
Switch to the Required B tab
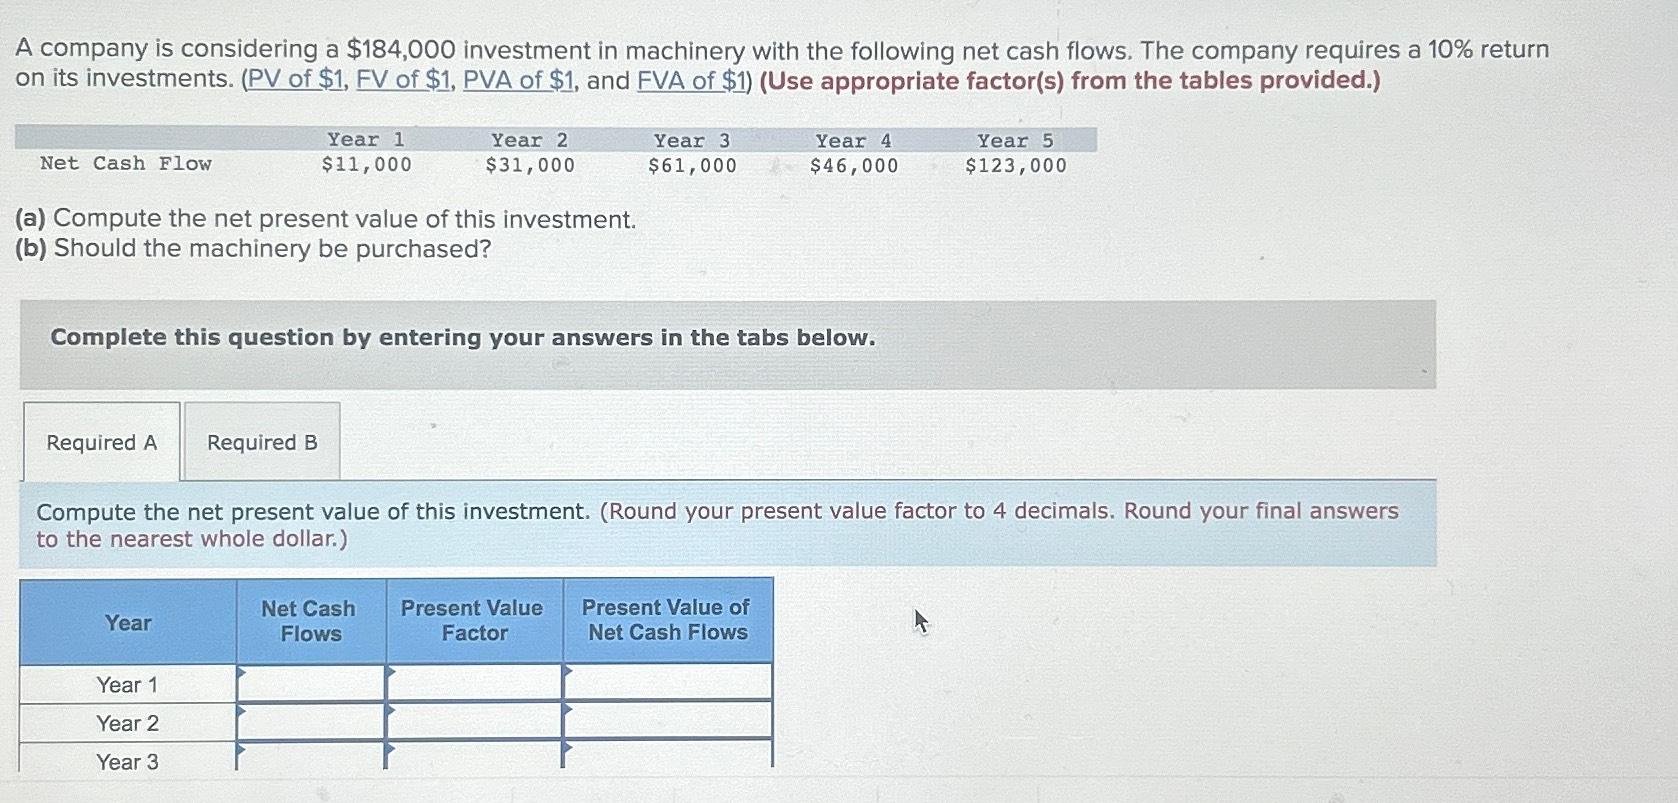pyautogui.click(x=260, y=441)
